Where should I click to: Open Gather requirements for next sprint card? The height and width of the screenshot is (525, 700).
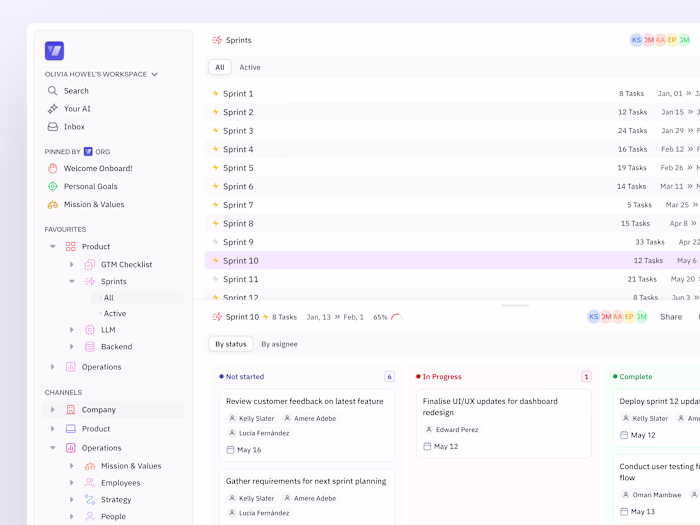coord(307,497)
